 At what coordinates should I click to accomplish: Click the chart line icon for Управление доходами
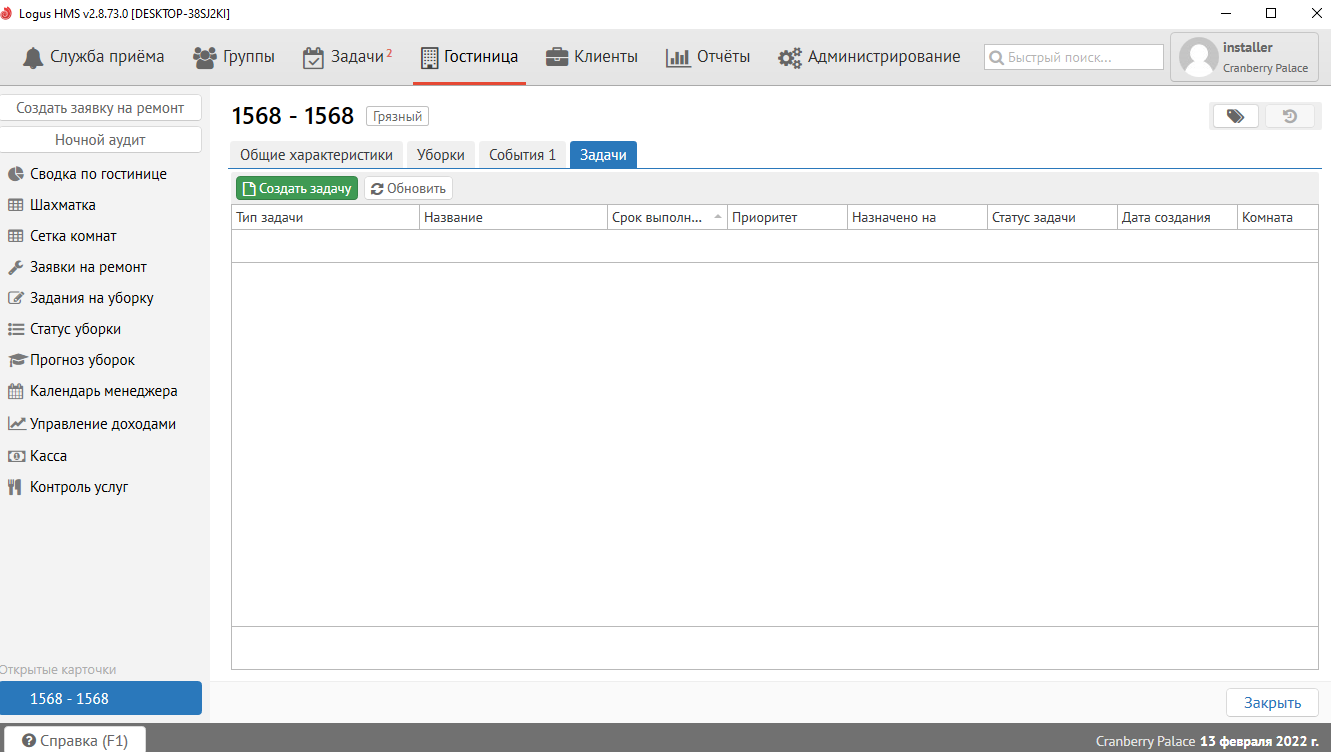click(x=16, y=424)
